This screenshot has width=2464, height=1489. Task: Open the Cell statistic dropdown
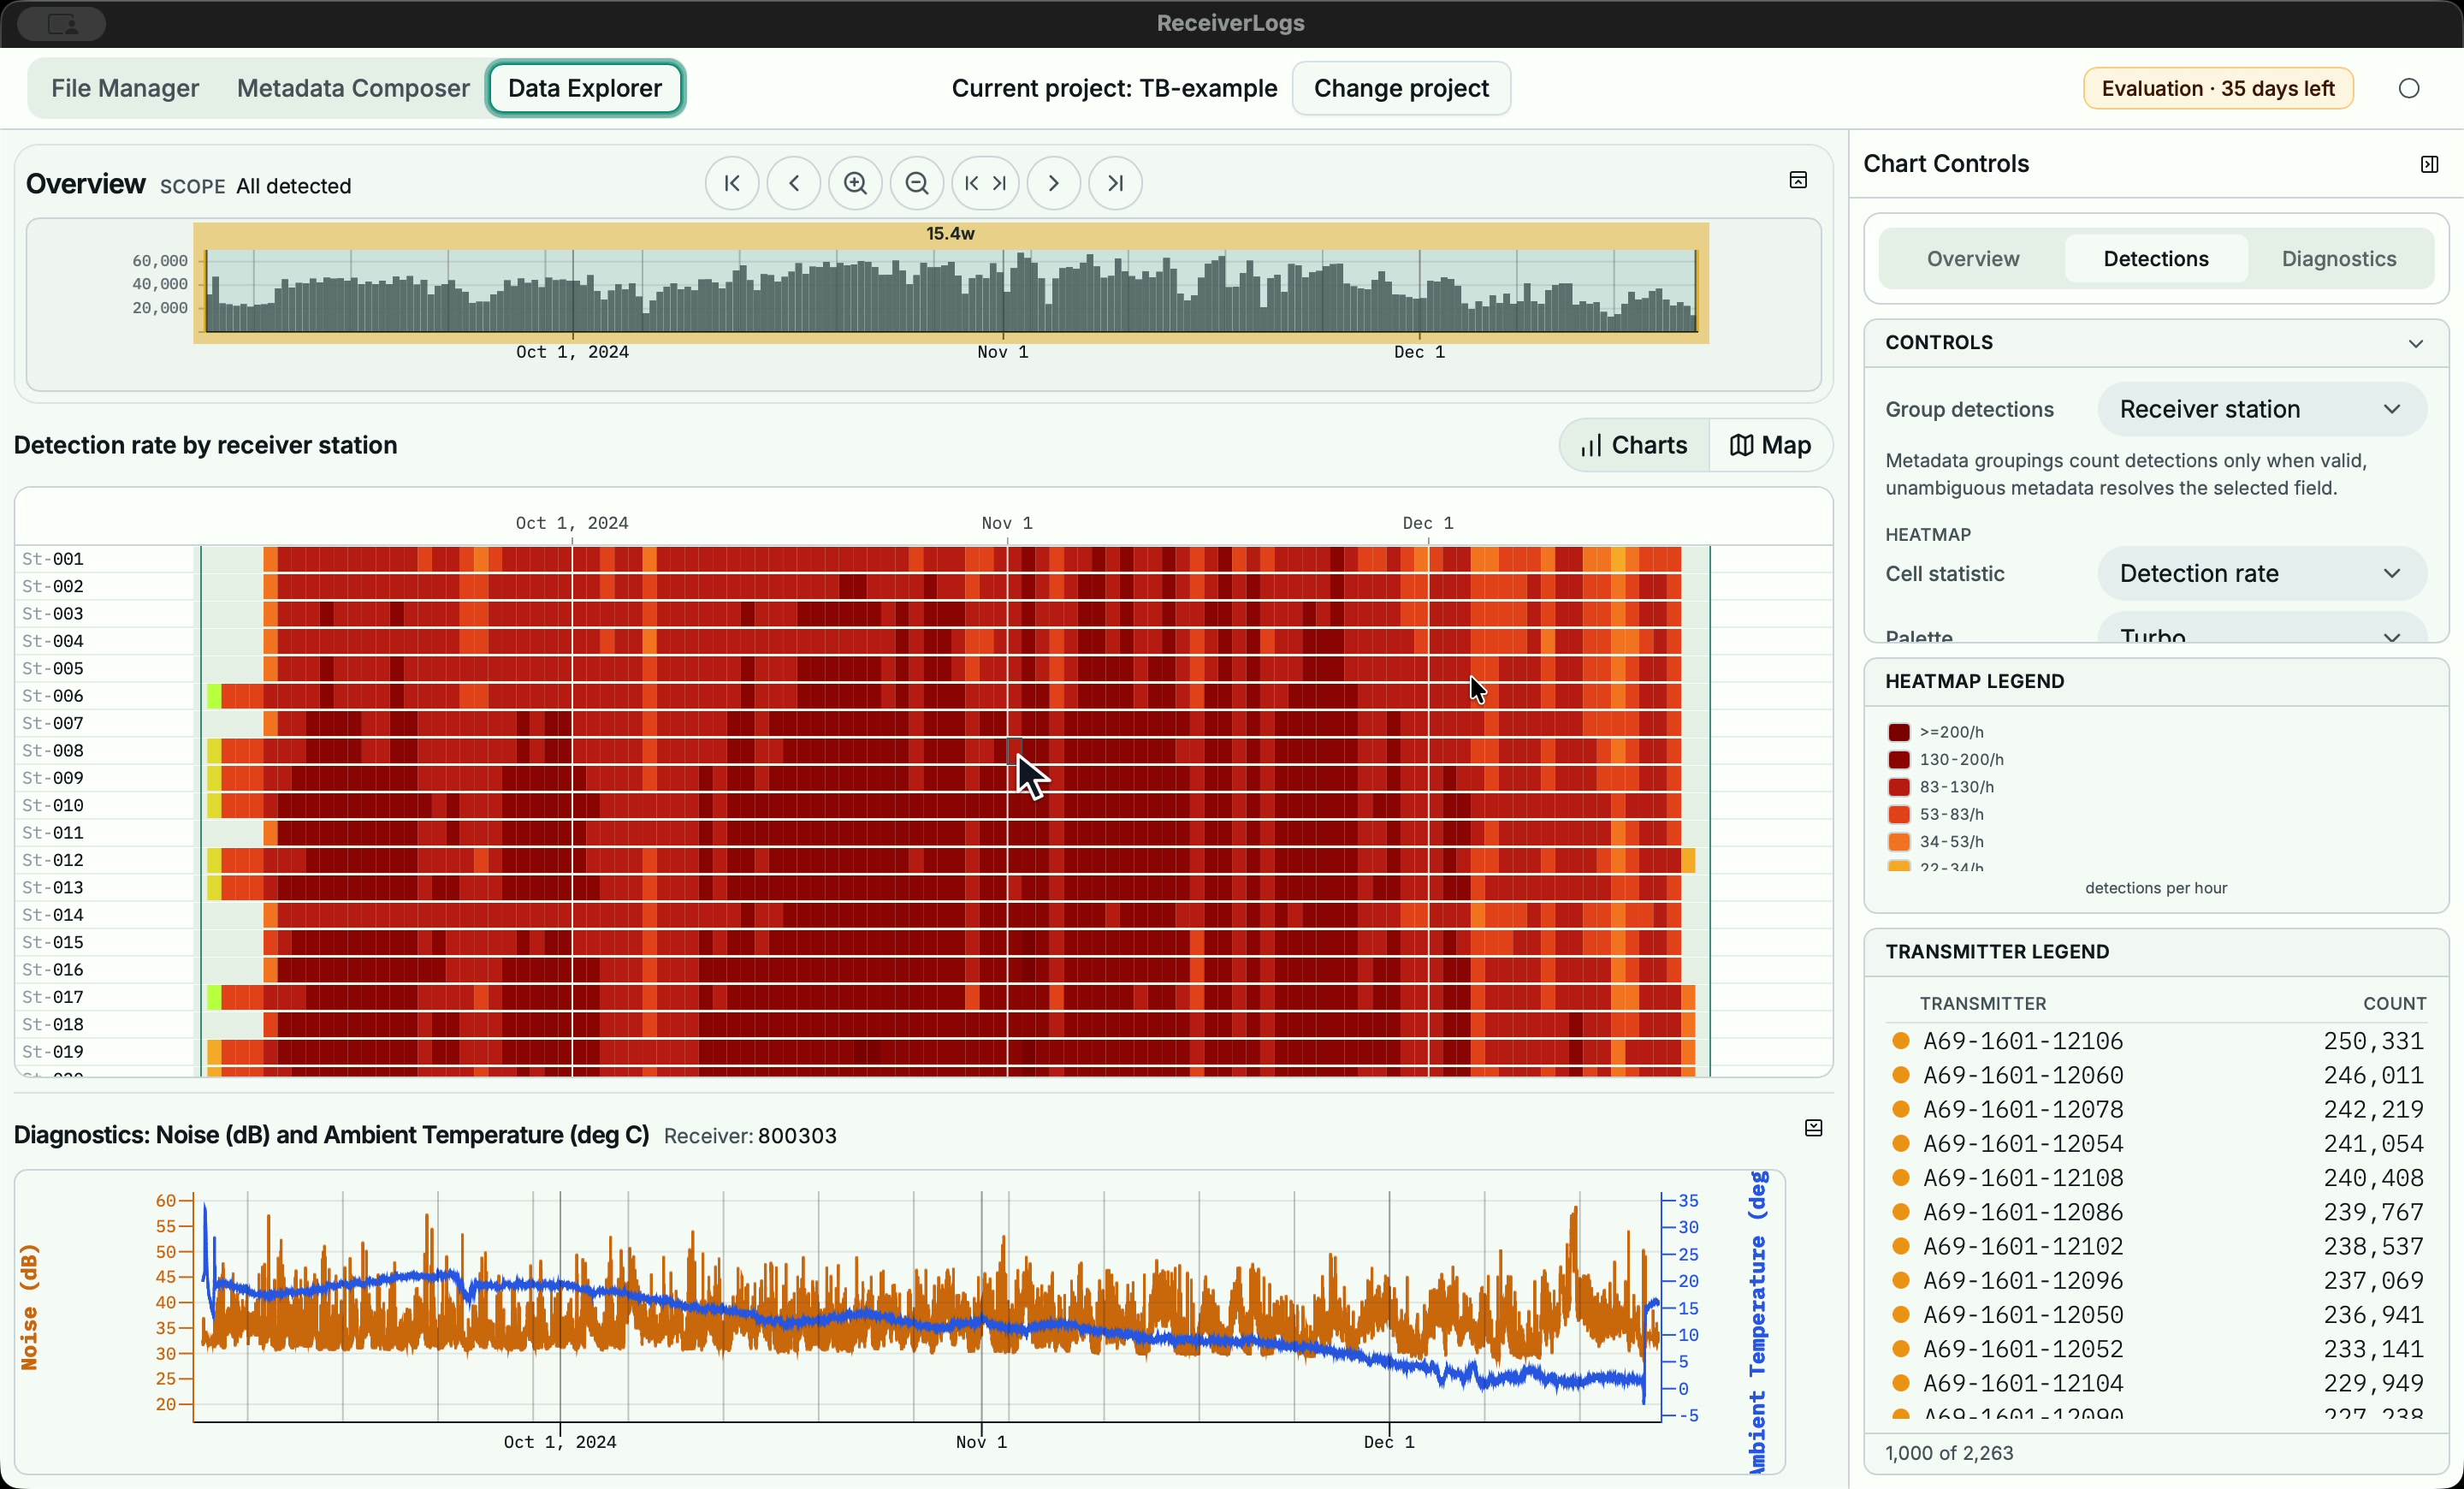pos(2261,574)
